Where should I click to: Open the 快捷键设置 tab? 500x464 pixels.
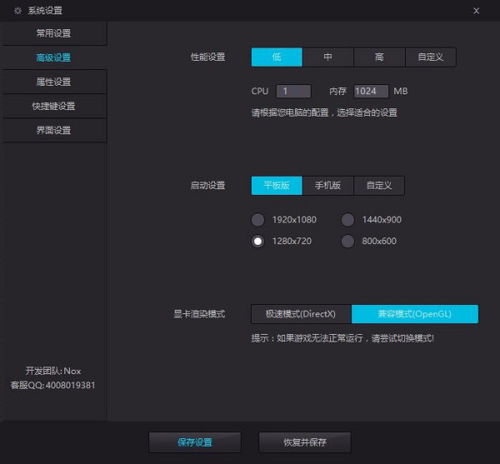[x=53, y=106]
